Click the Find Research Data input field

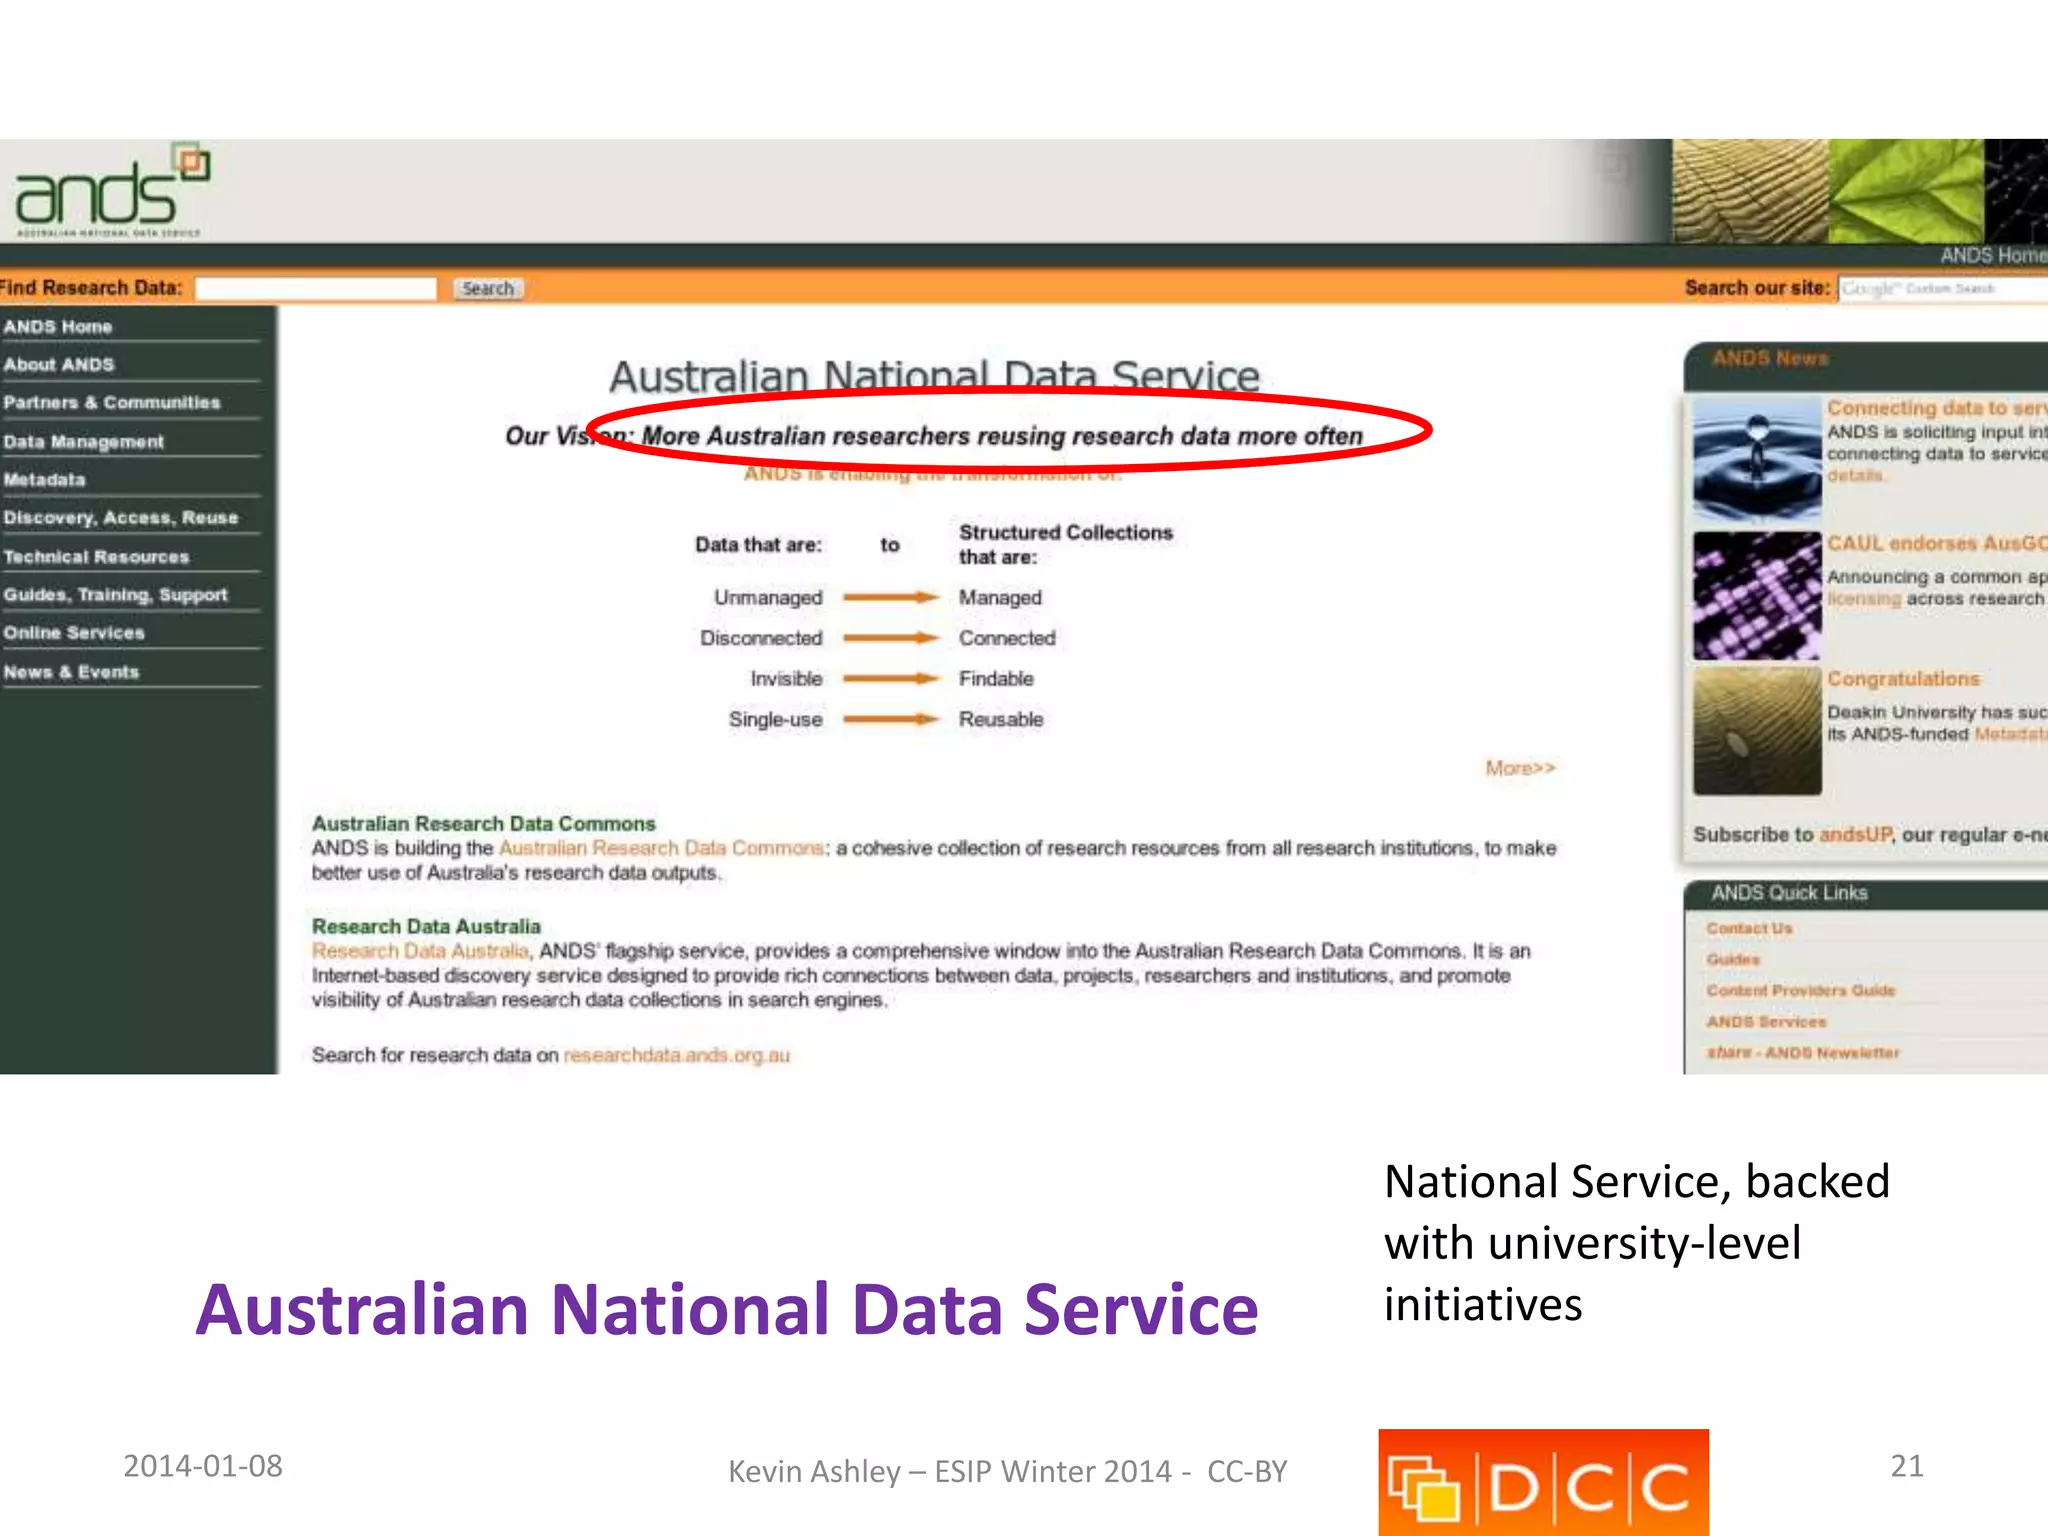(316, 289)
